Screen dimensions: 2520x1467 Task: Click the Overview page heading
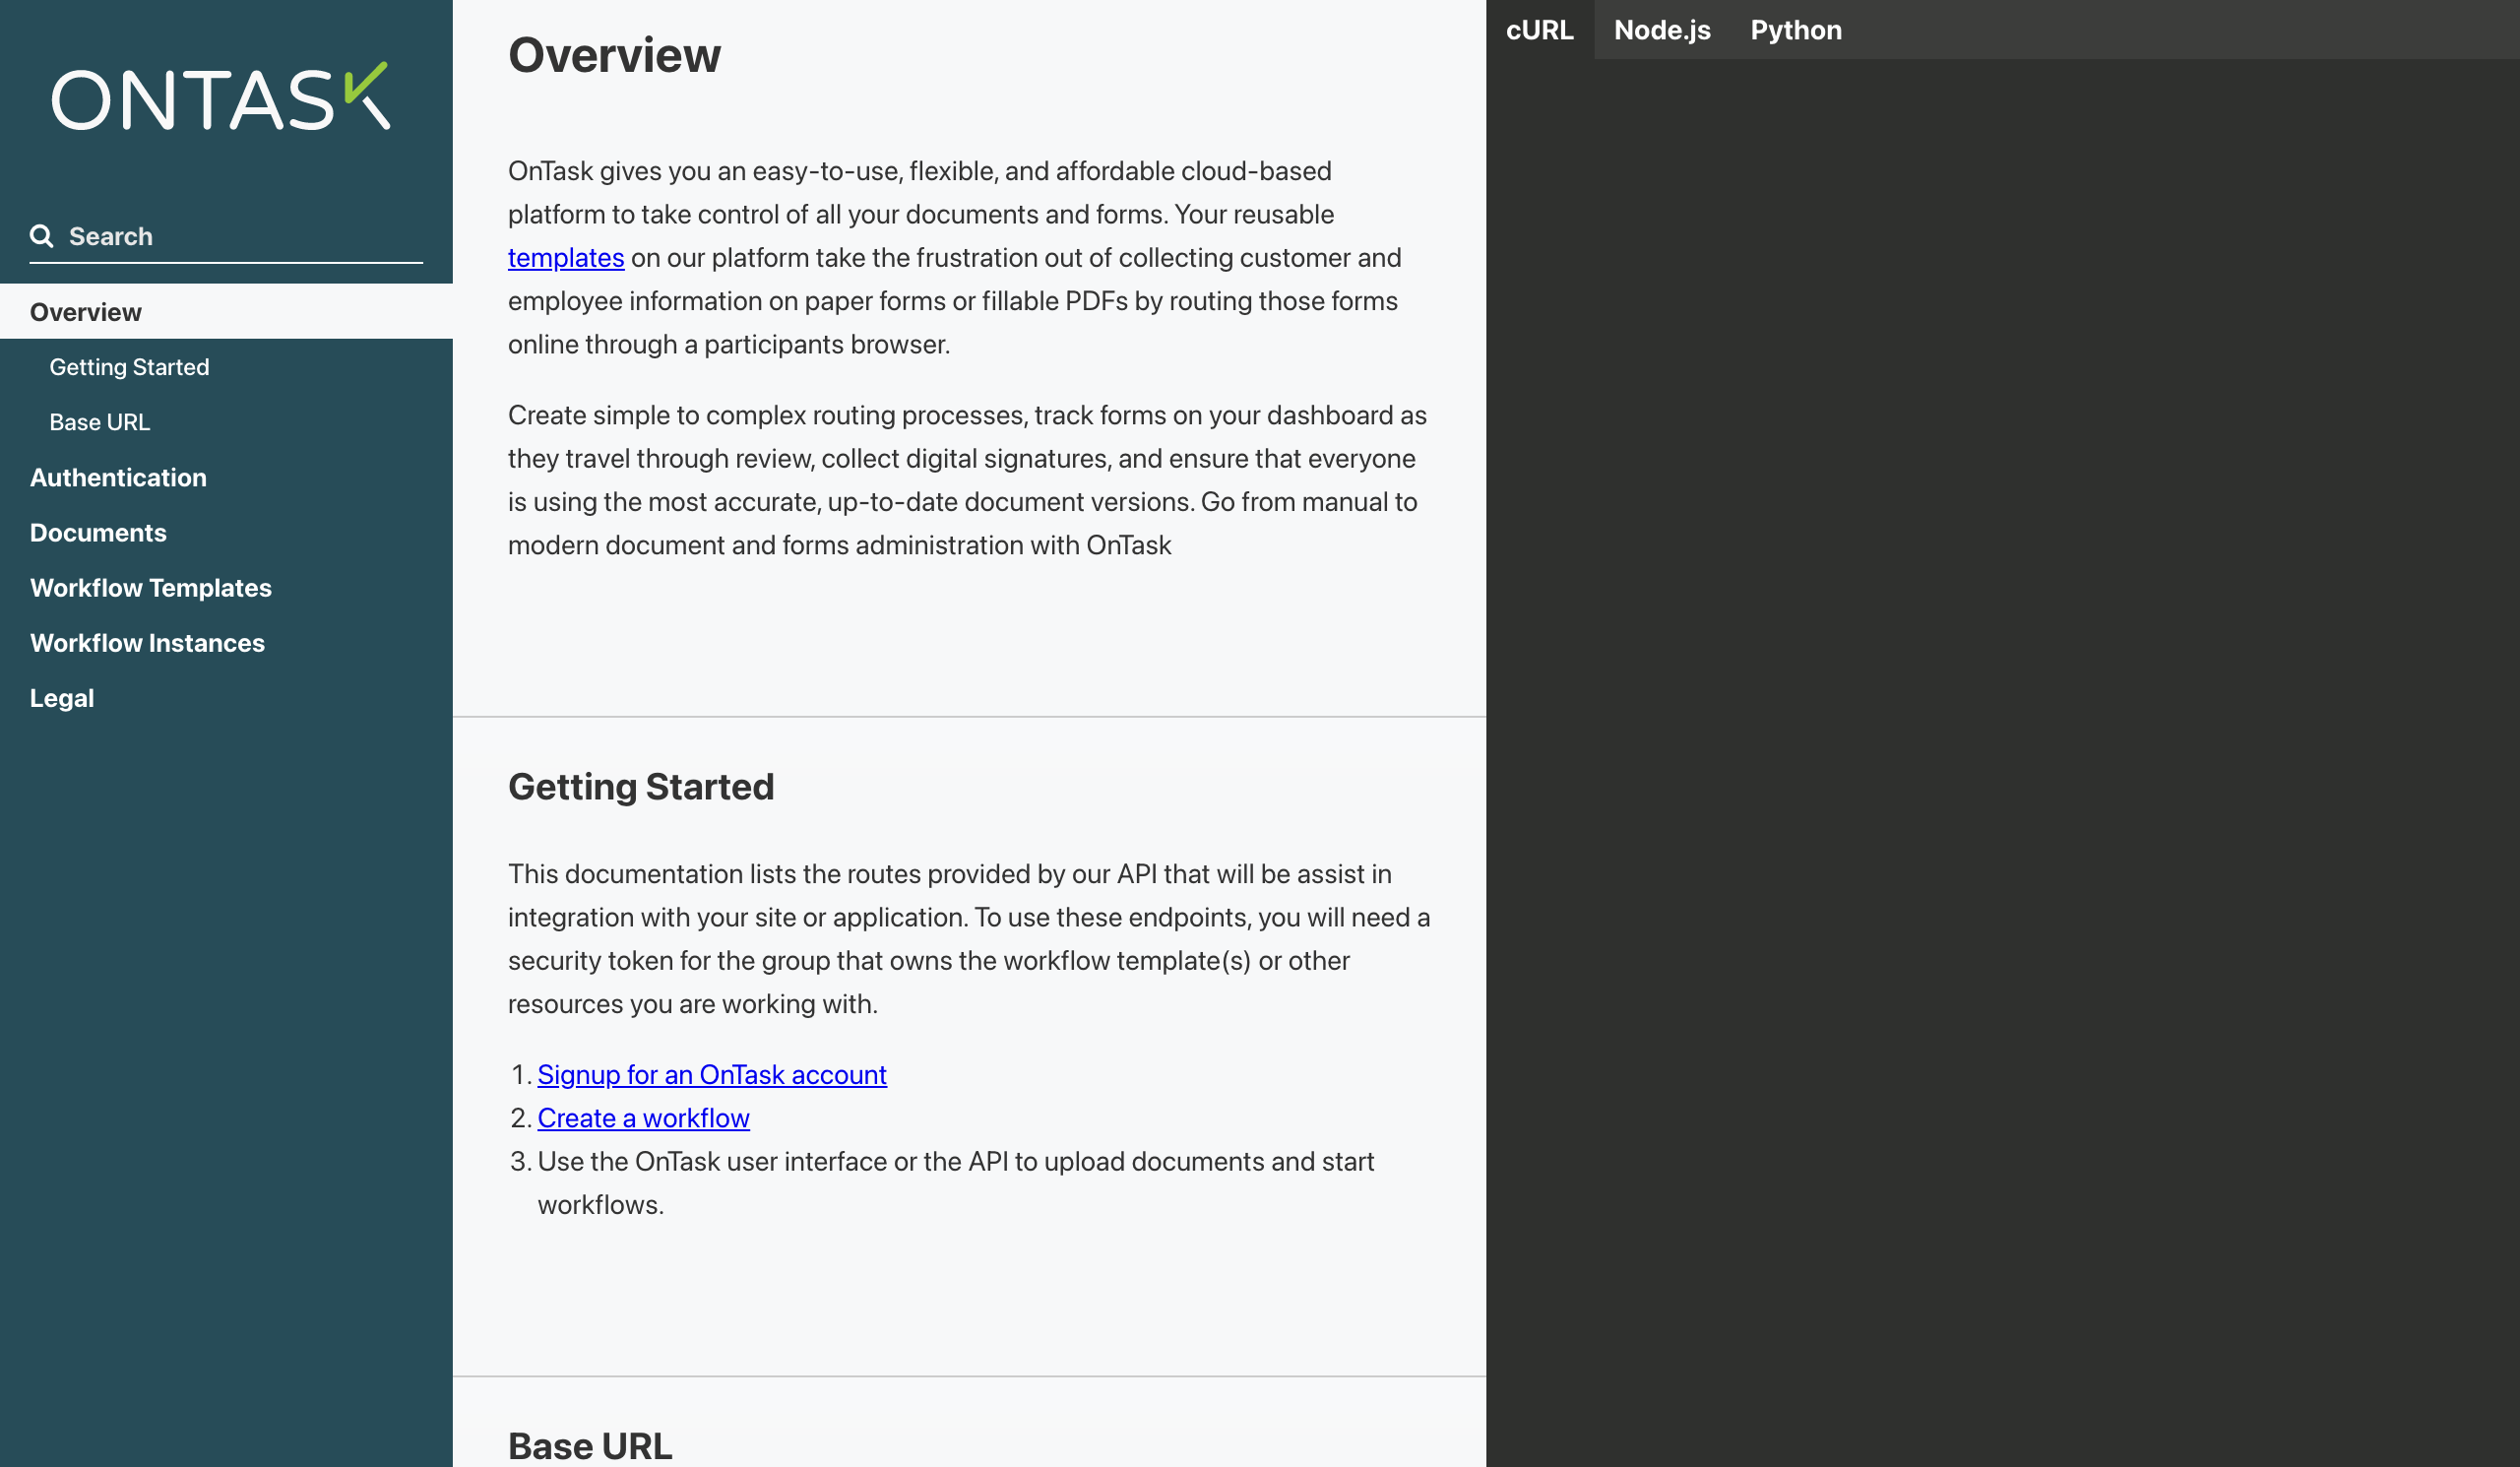pyautogui.click(x=614, y=55)
